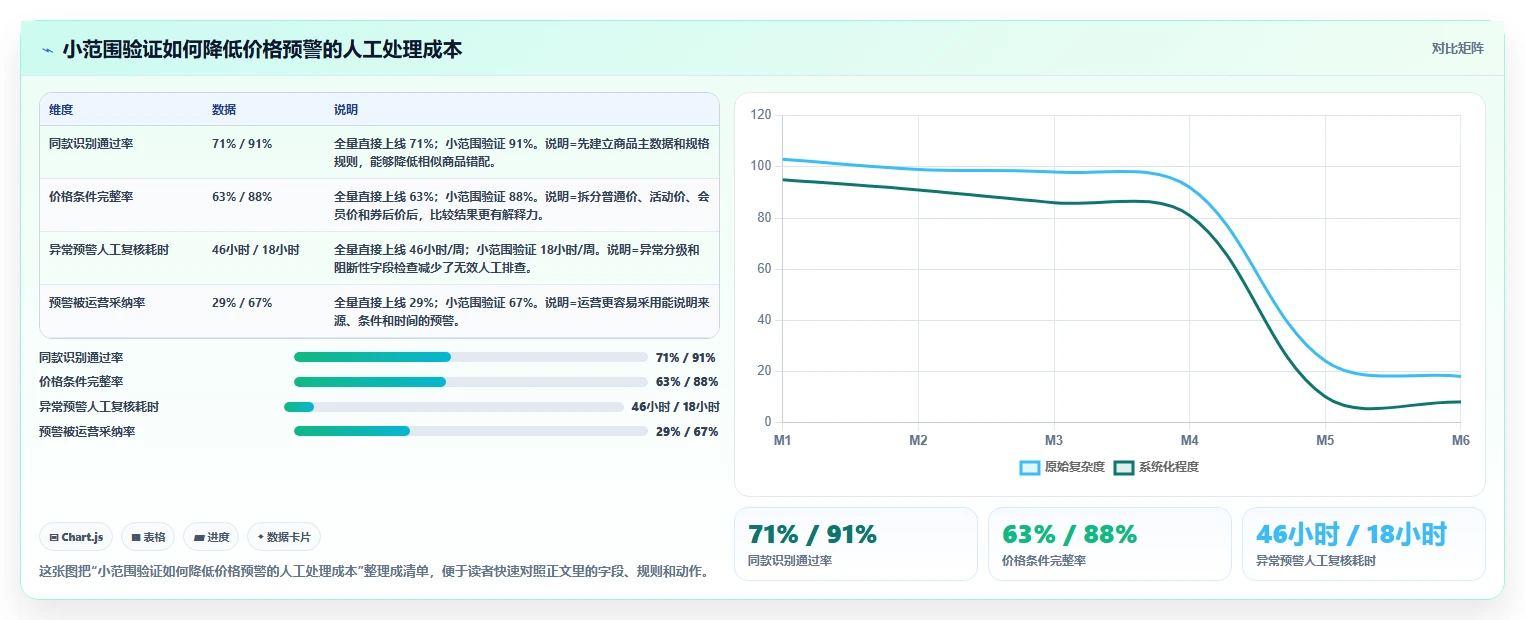Open the 63% / 88% data card

tap(1109, 544)
